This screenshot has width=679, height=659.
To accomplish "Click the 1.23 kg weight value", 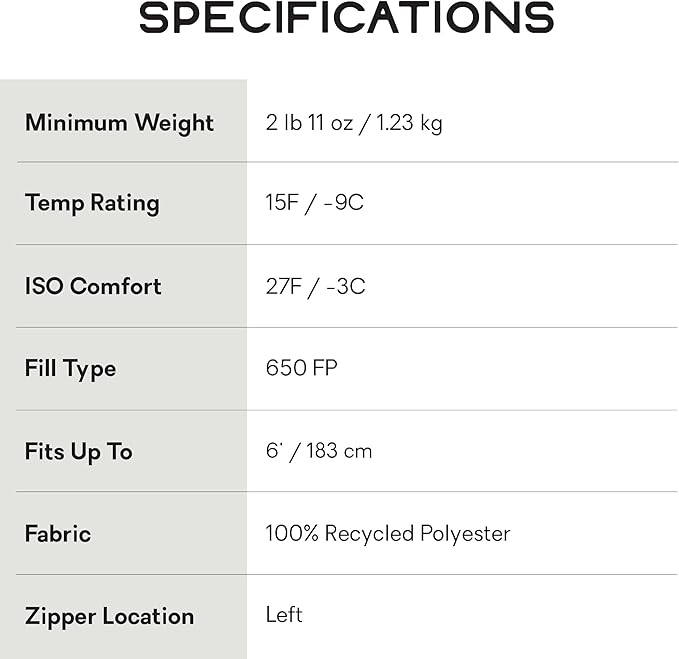I will point(407,123).
